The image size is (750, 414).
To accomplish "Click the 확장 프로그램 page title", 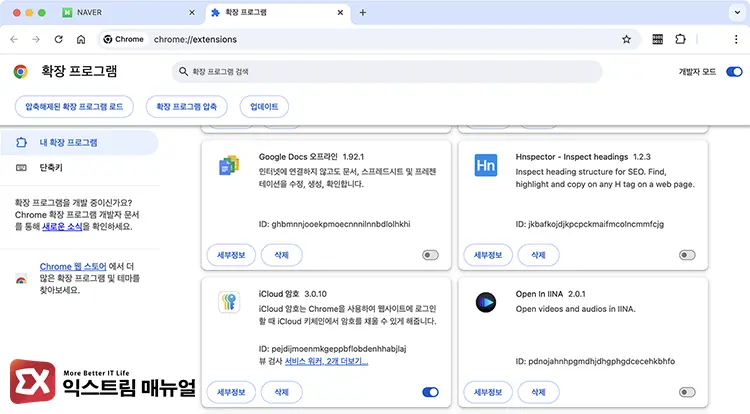I will point(79,71).
